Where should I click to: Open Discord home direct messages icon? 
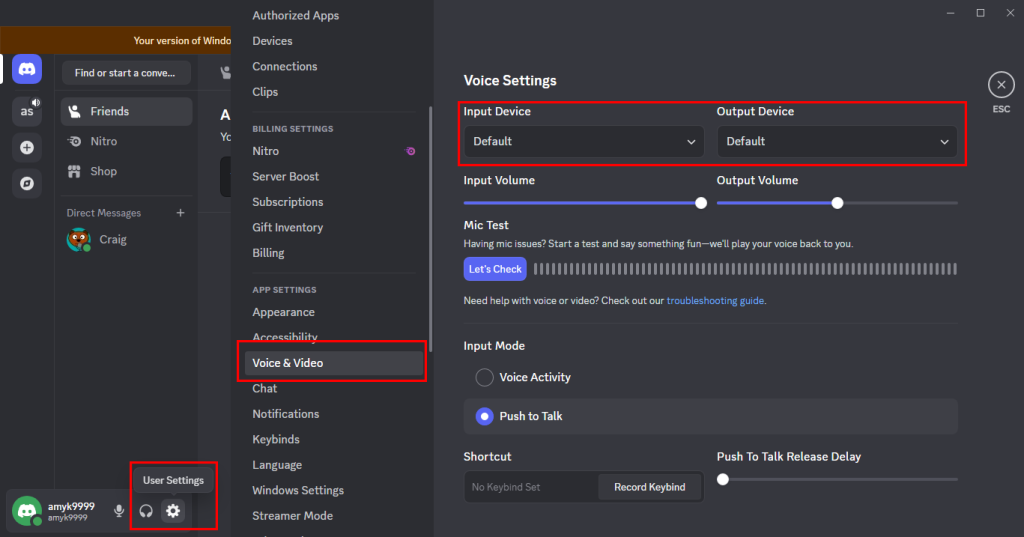tap(27, 69)
